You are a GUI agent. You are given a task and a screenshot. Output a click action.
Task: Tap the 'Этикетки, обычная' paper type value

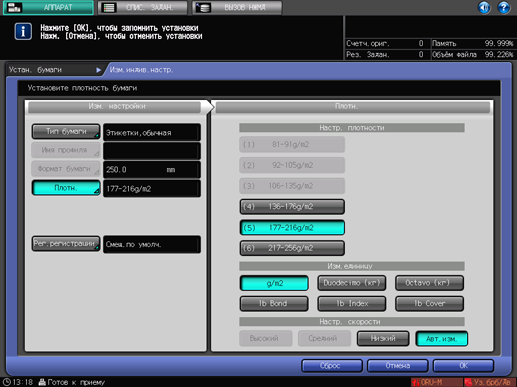coord(152,132)
